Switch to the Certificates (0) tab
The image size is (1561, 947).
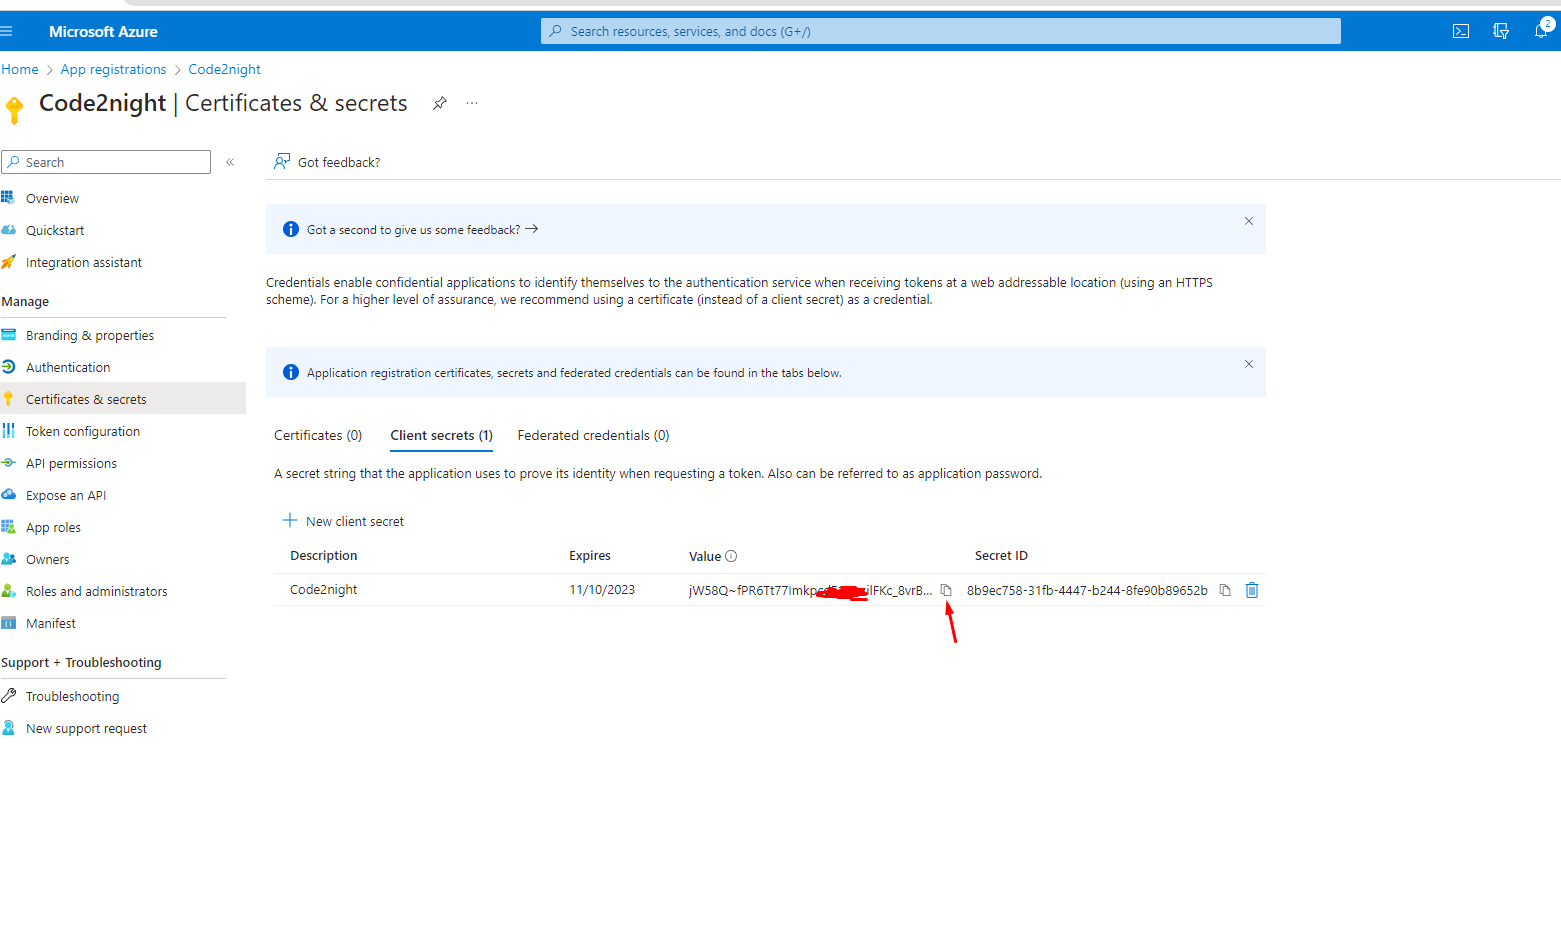click(318, 435)
